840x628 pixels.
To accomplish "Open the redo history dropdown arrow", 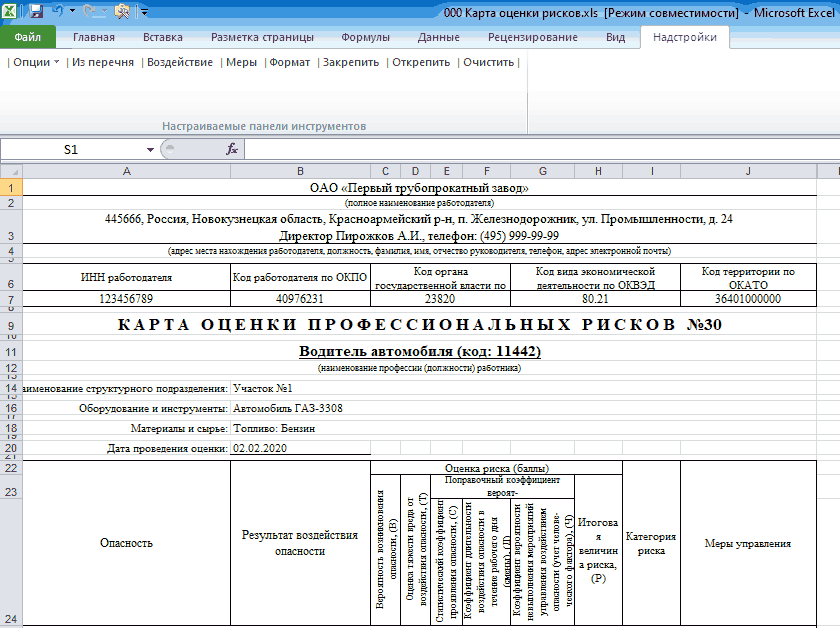I will click(x=104, y=11).
